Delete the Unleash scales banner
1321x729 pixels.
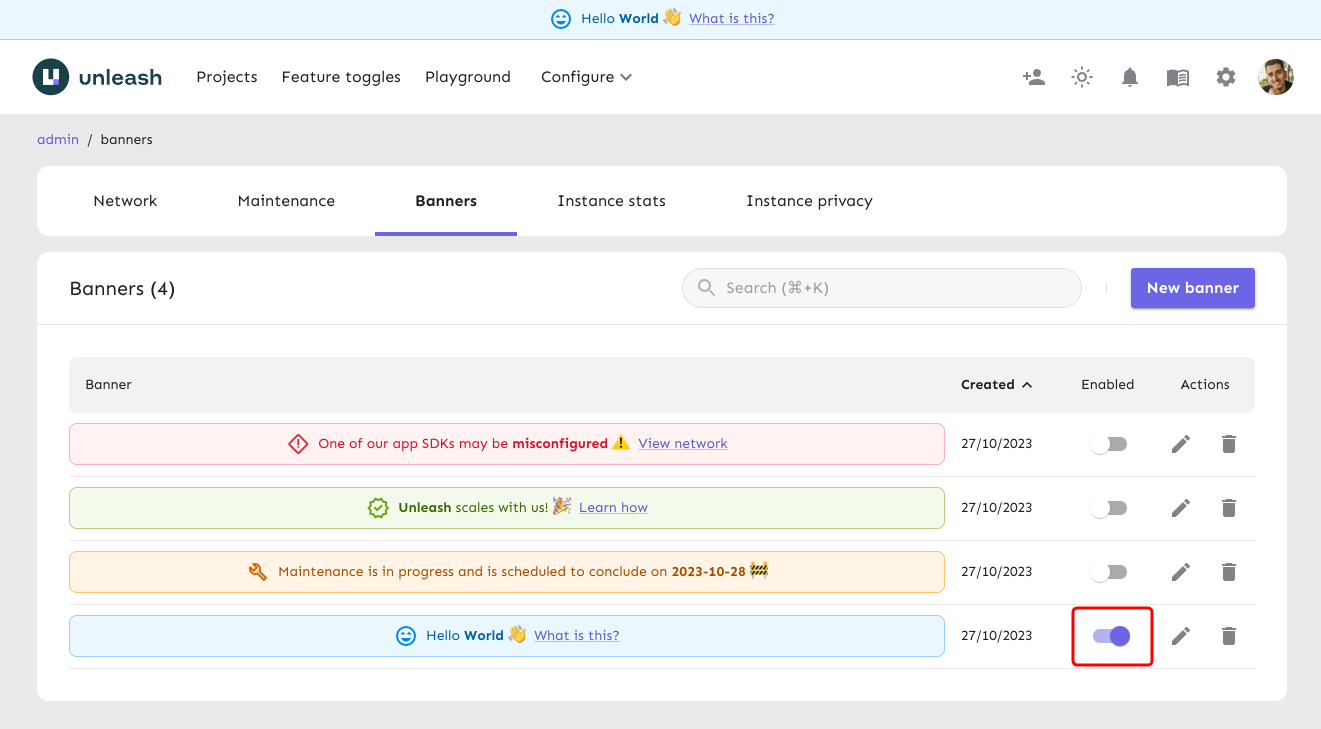[1229, 508]
